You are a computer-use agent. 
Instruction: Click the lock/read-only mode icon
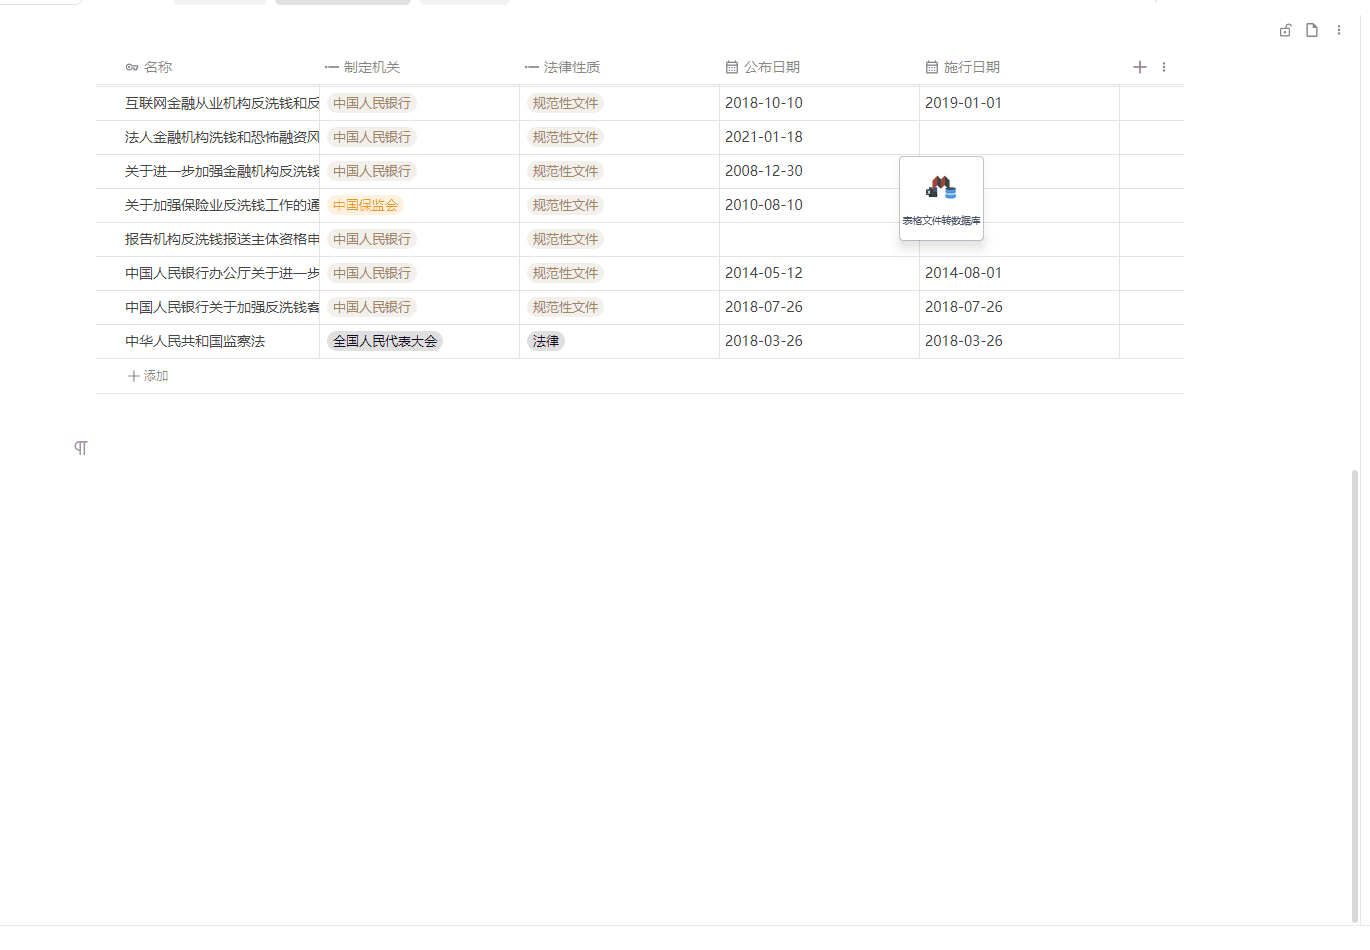tap(1285, 30)
